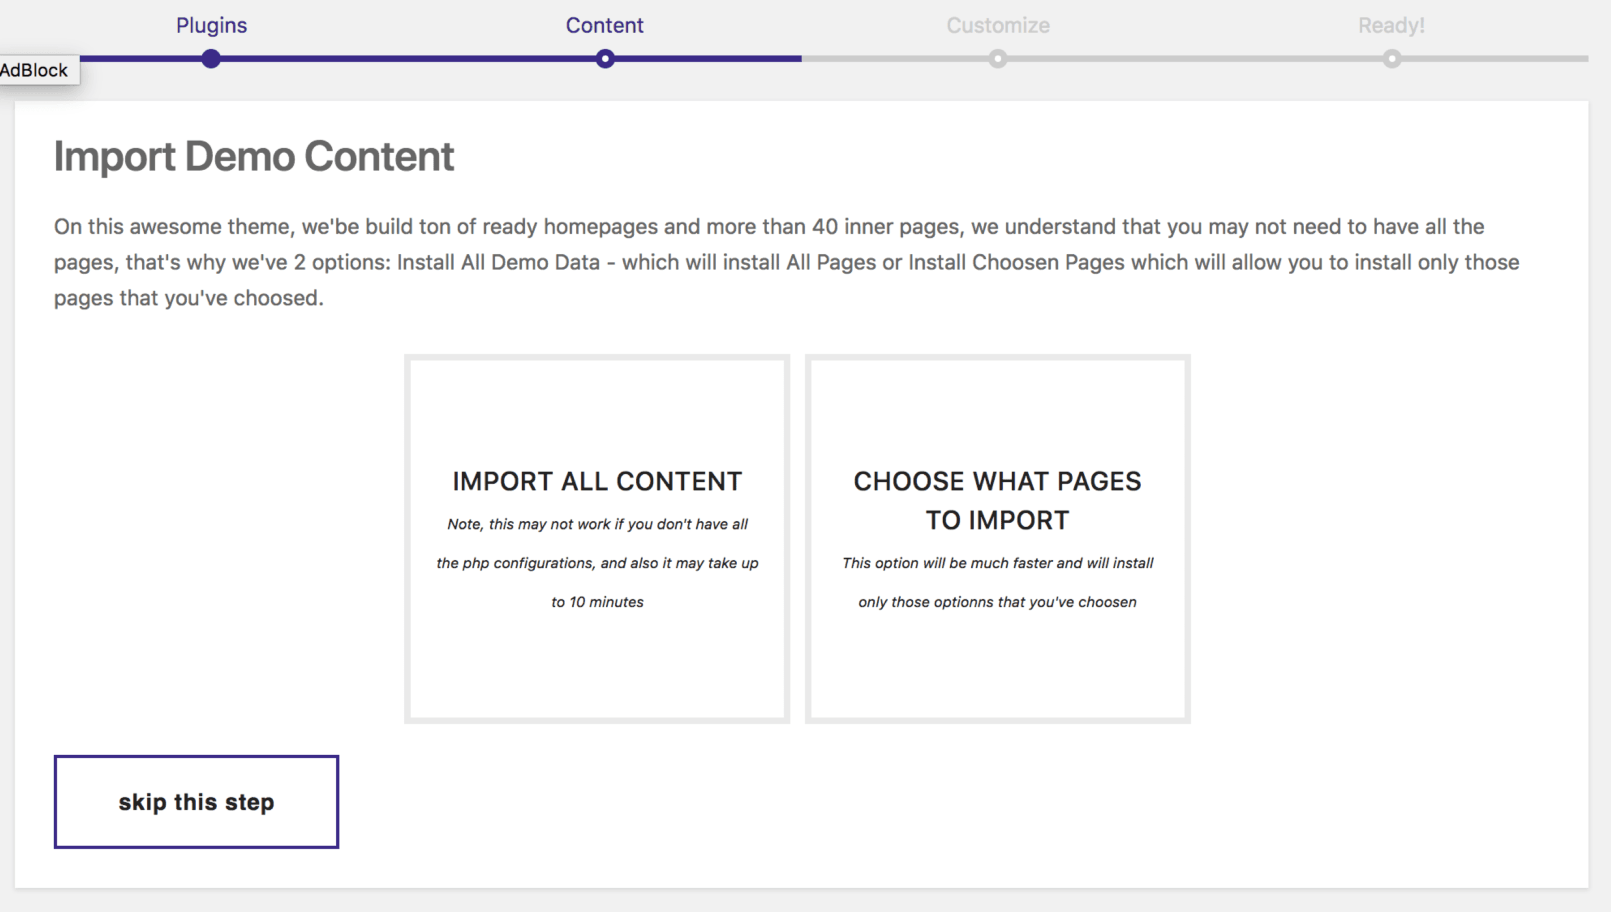1611x912 pixels.
Task: Open the Ready! step label
Action: [x=1391, y=25]
